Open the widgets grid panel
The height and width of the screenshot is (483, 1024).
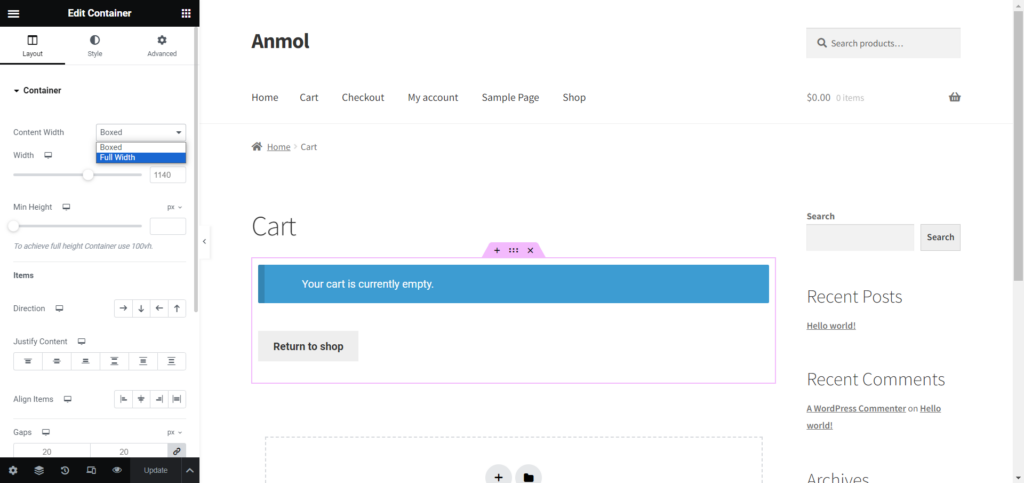[186, 13]
